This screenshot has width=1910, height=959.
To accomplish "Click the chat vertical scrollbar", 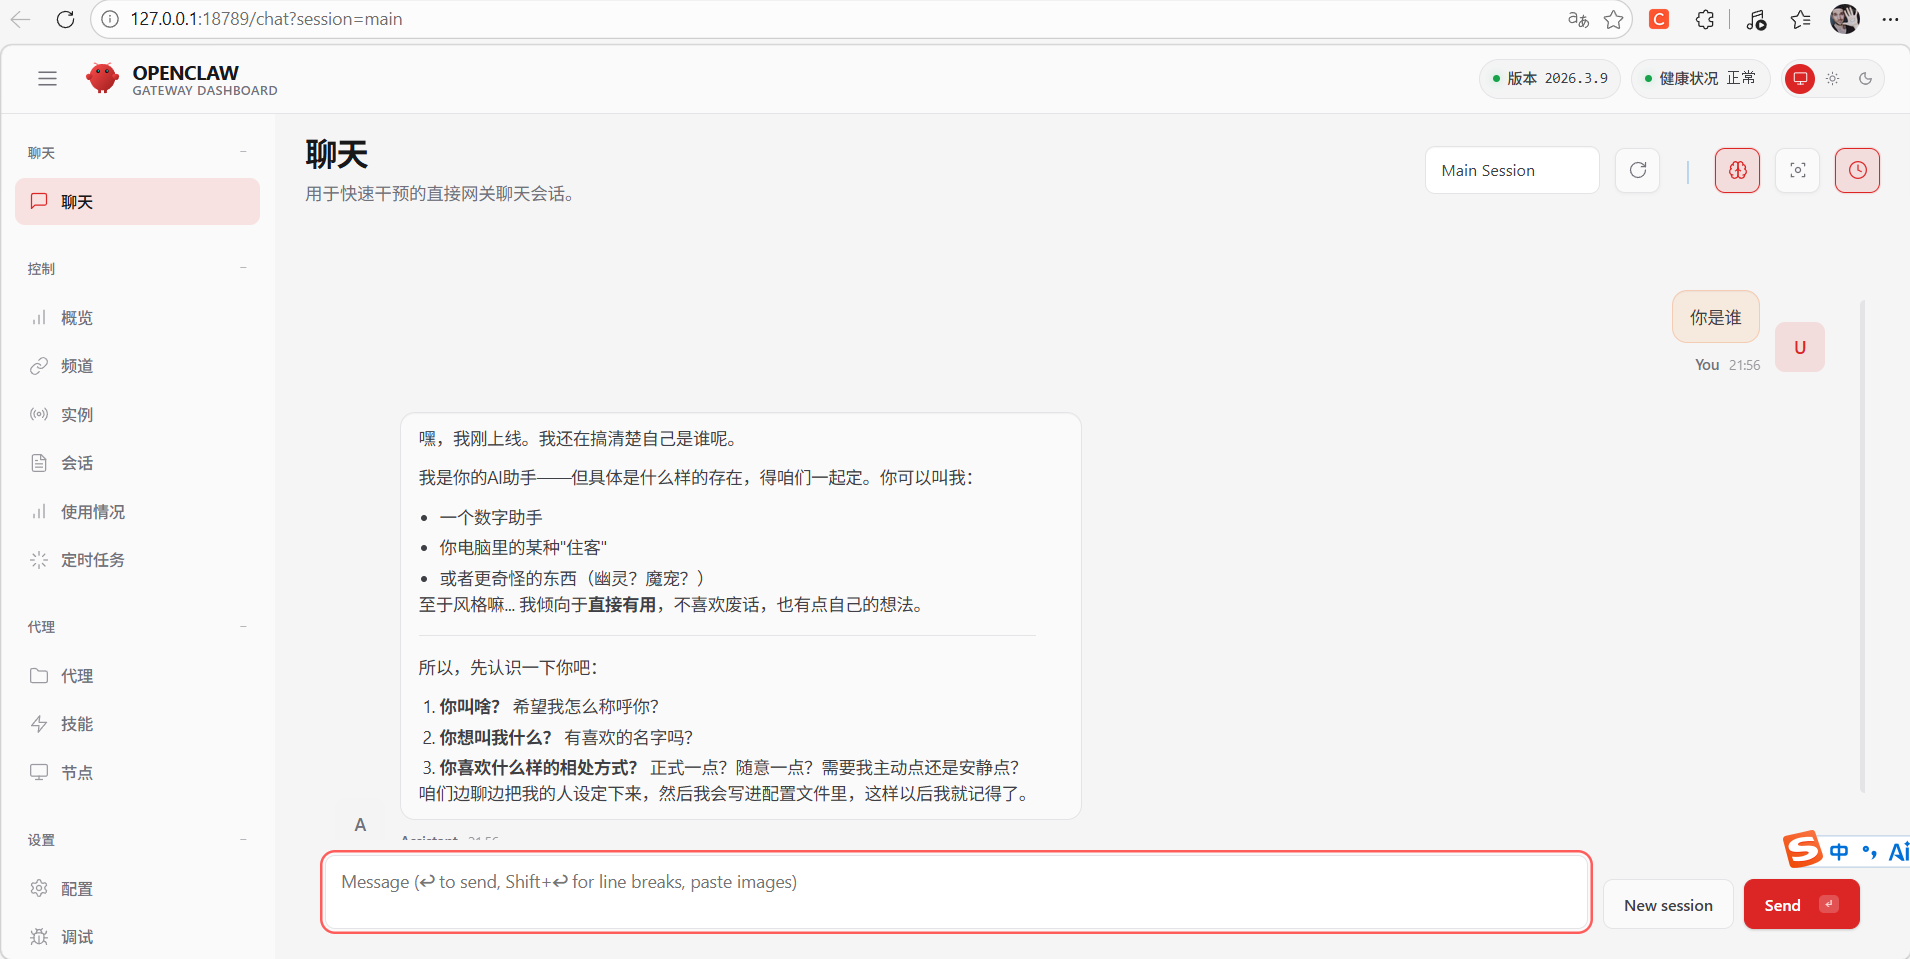I will pos(1862,545).
